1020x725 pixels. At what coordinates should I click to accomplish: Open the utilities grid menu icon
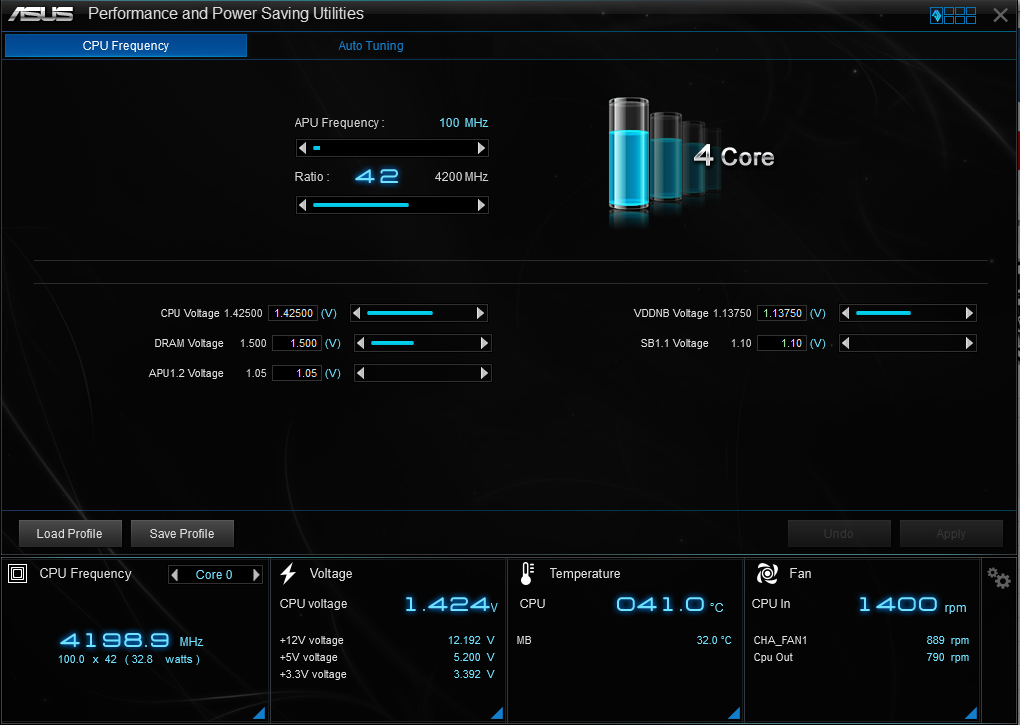(x=953, y=15)
